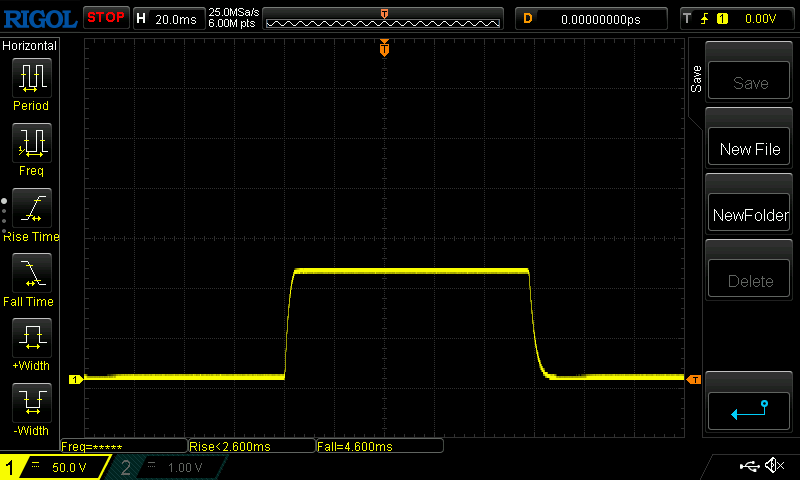The height and width of the screenshot is (480, 800).
Task: Click the delay 0.00000000ps field
Action: [x=591, y=19]
